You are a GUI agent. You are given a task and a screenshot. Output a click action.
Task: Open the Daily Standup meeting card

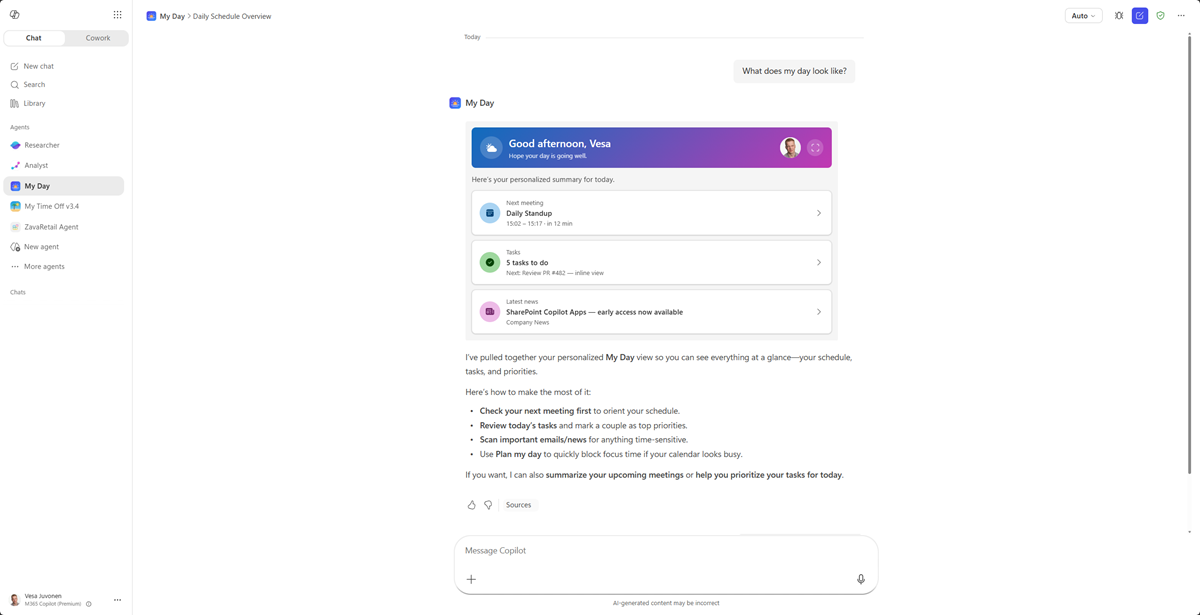pyautogui.click(x=651, y=213)
